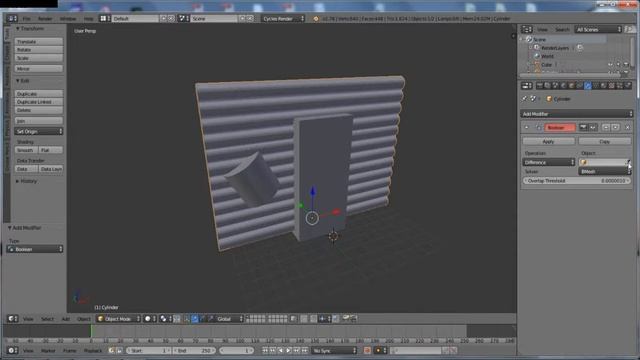Toggle the 3D manipulator widget
This screenshot has height=360, width=640.
coord(187,319)
